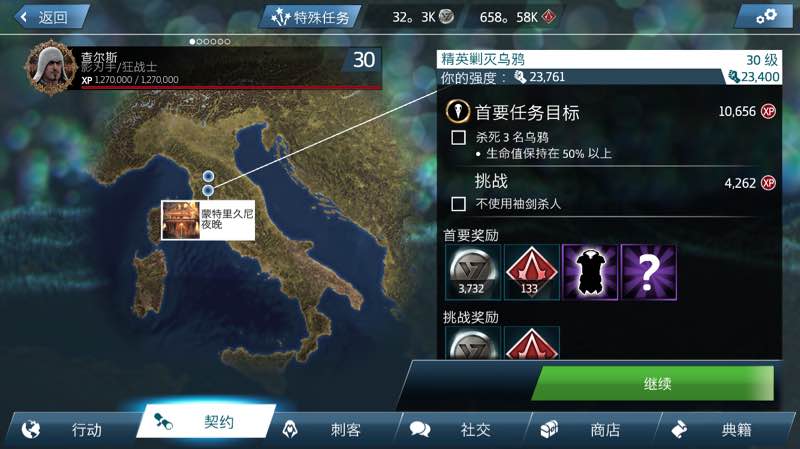
Task: Open the purple mystery question-mark reward
Action: 649,272
